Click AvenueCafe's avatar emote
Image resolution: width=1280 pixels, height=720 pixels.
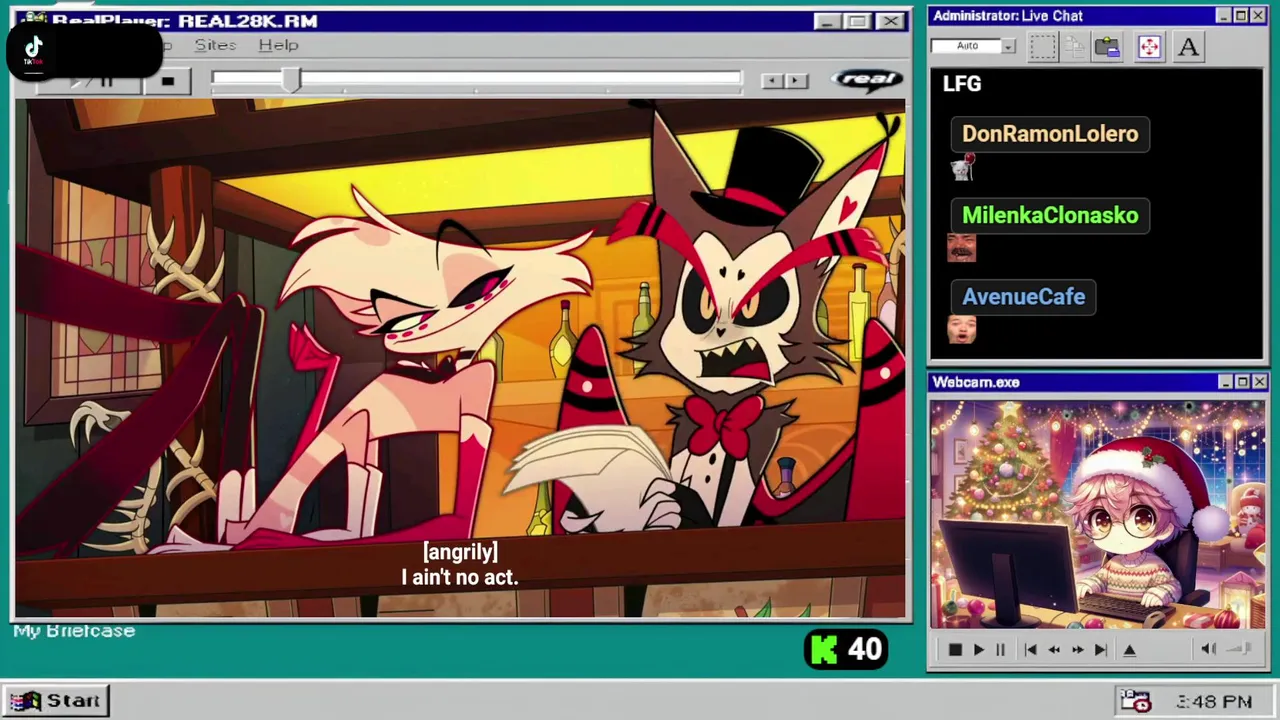click(961, 329)
